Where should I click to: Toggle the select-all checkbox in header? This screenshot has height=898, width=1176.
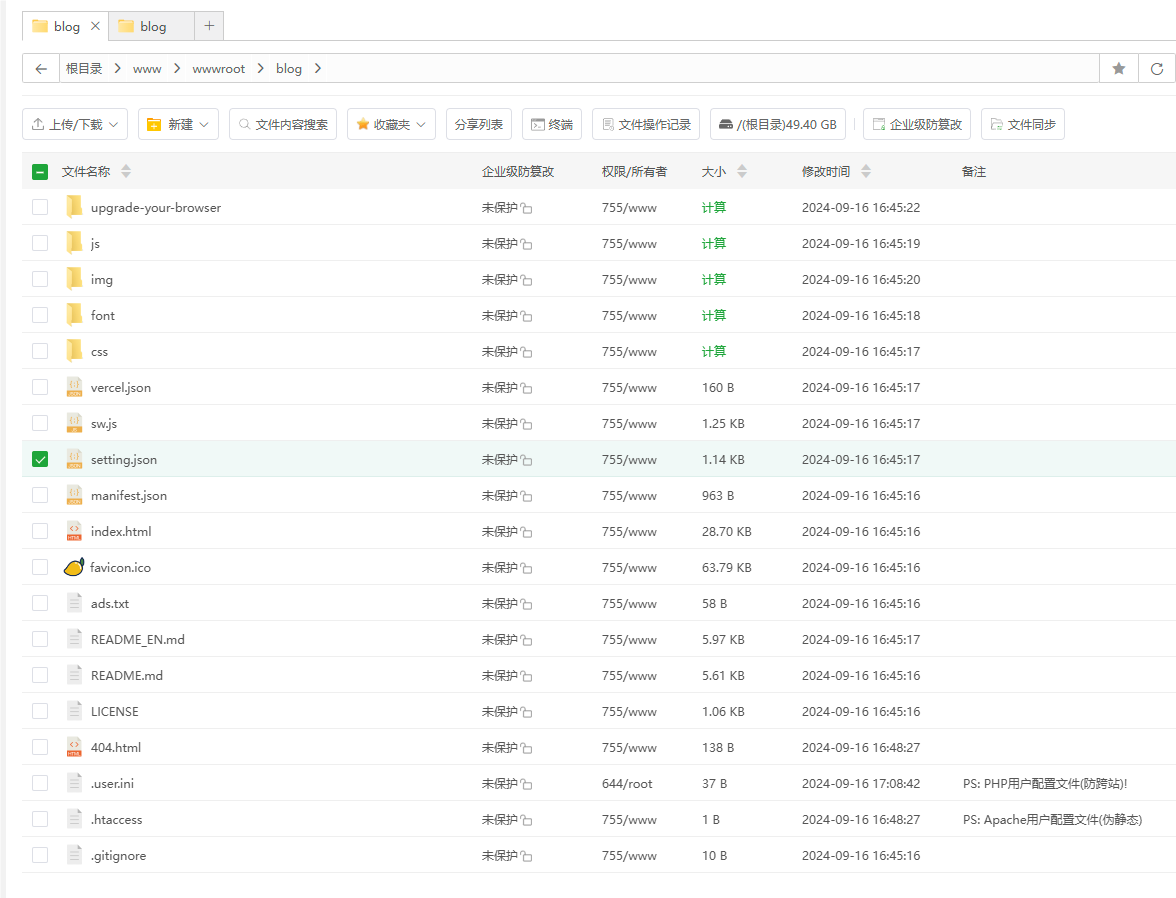tap(40, 172)
